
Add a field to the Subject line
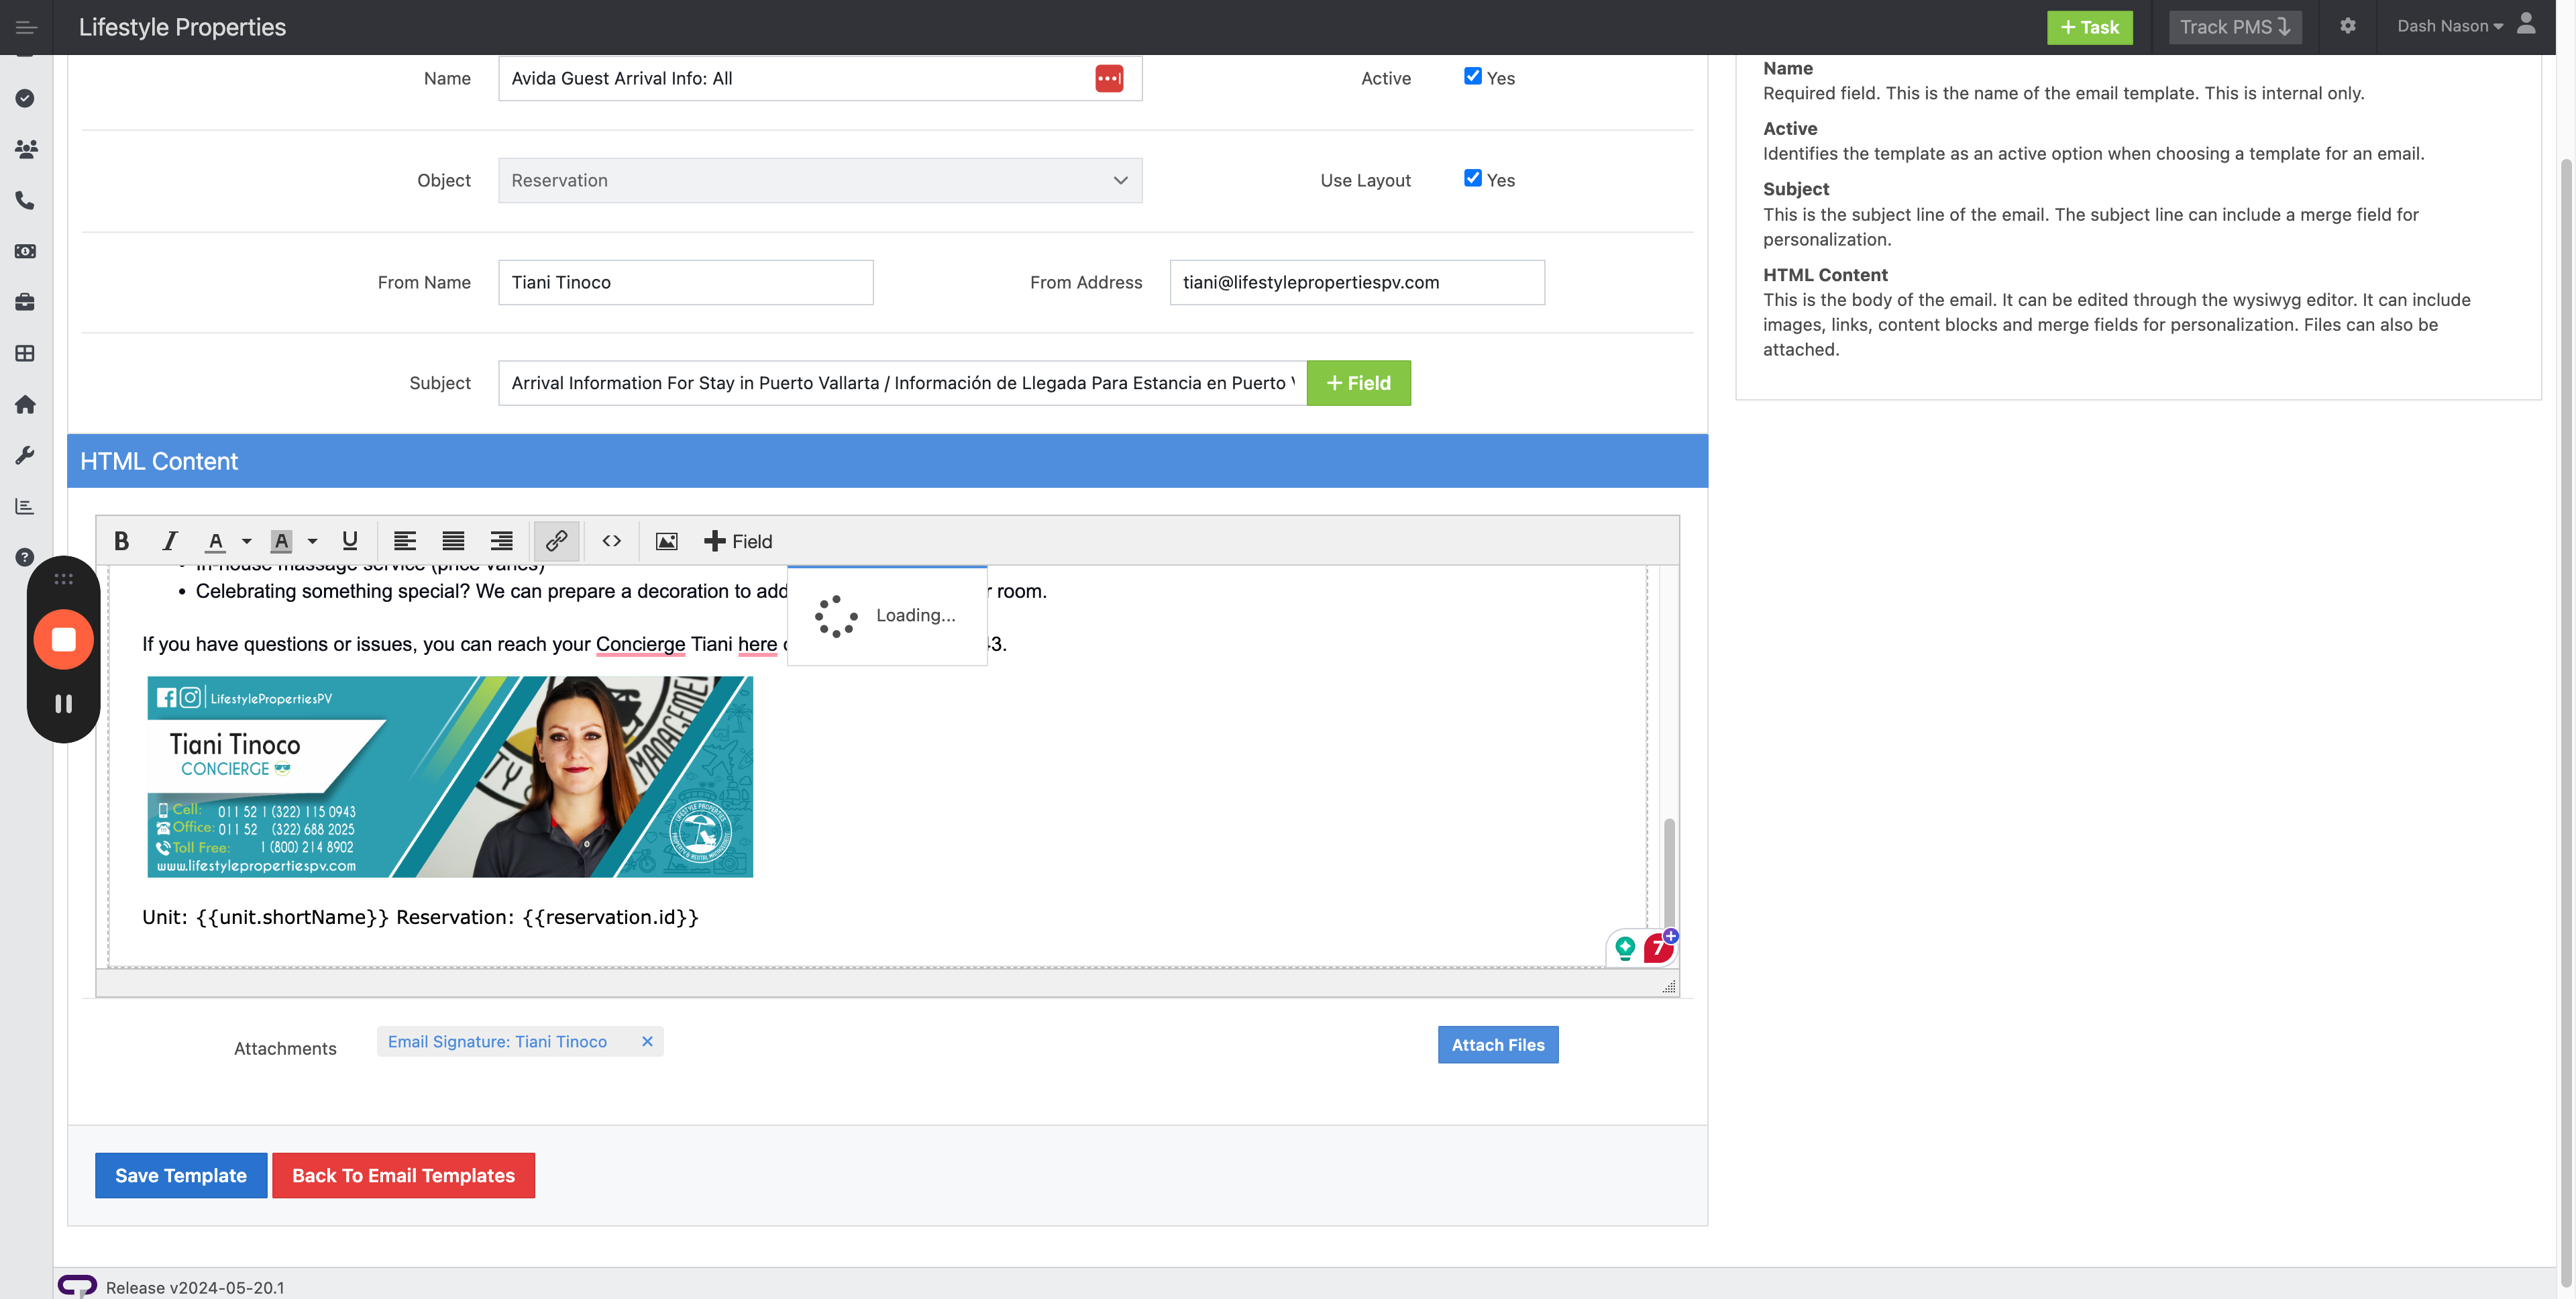click(1358, 383)
